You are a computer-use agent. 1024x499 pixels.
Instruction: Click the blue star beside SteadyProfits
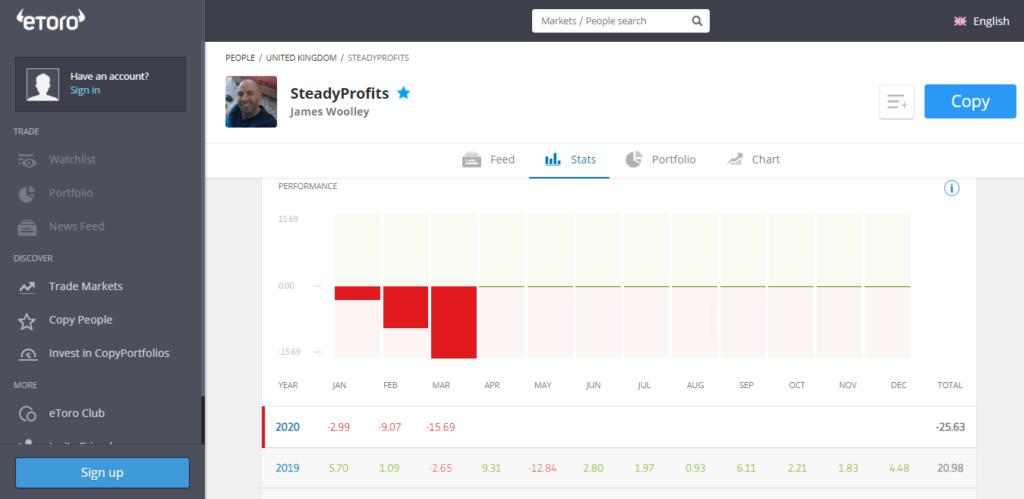click(x=404, y=93)
